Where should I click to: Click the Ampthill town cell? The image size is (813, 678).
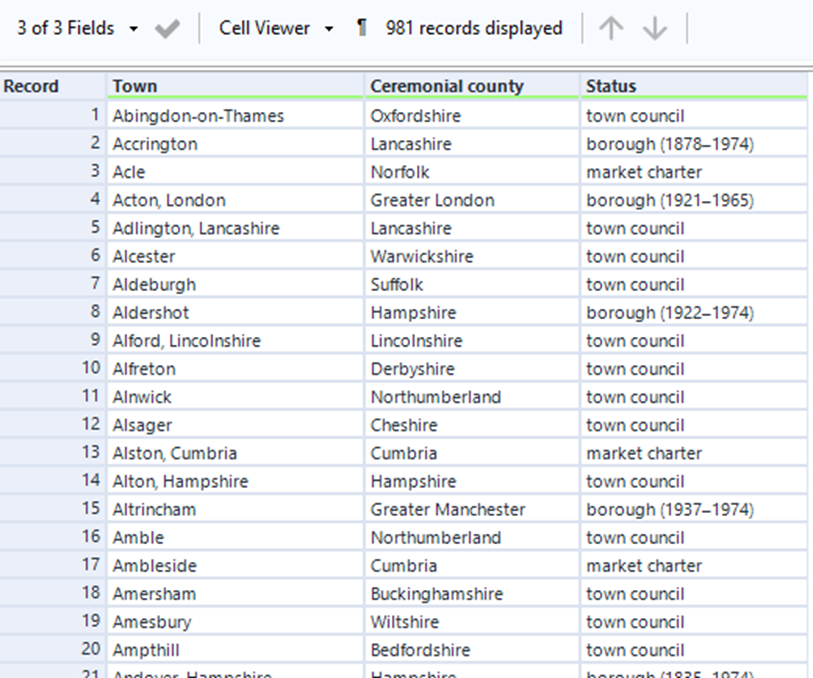pyautogui.click(x=144, y=650)
